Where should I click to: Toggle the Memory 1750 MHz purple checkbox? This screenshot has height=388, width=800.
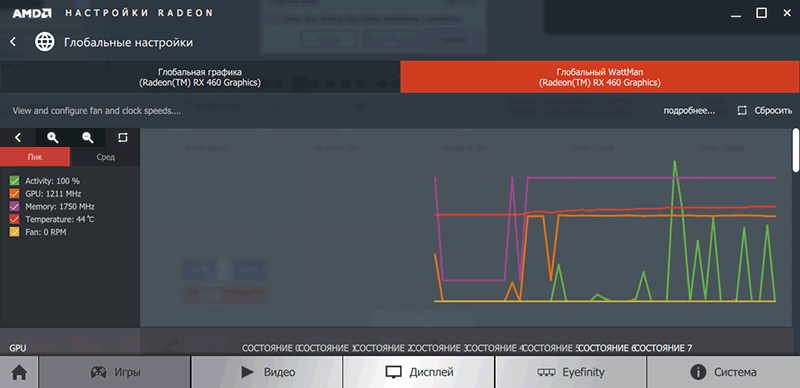click(14, 206)
